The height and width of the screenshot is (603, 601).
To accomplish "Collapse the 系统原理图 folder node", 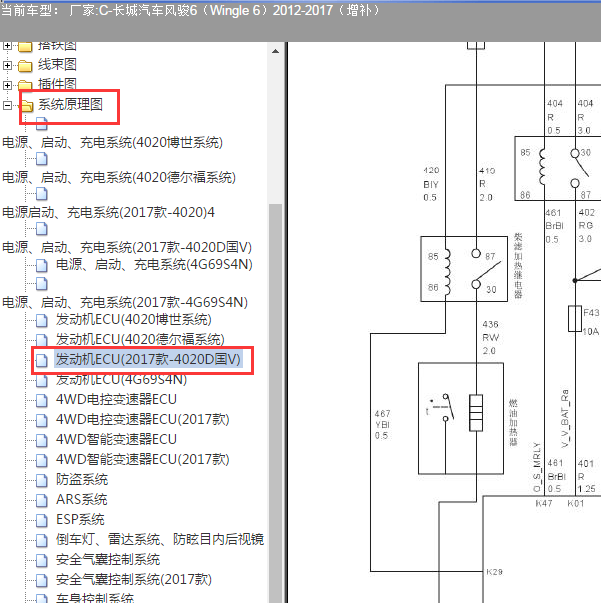I will point(7,105).
